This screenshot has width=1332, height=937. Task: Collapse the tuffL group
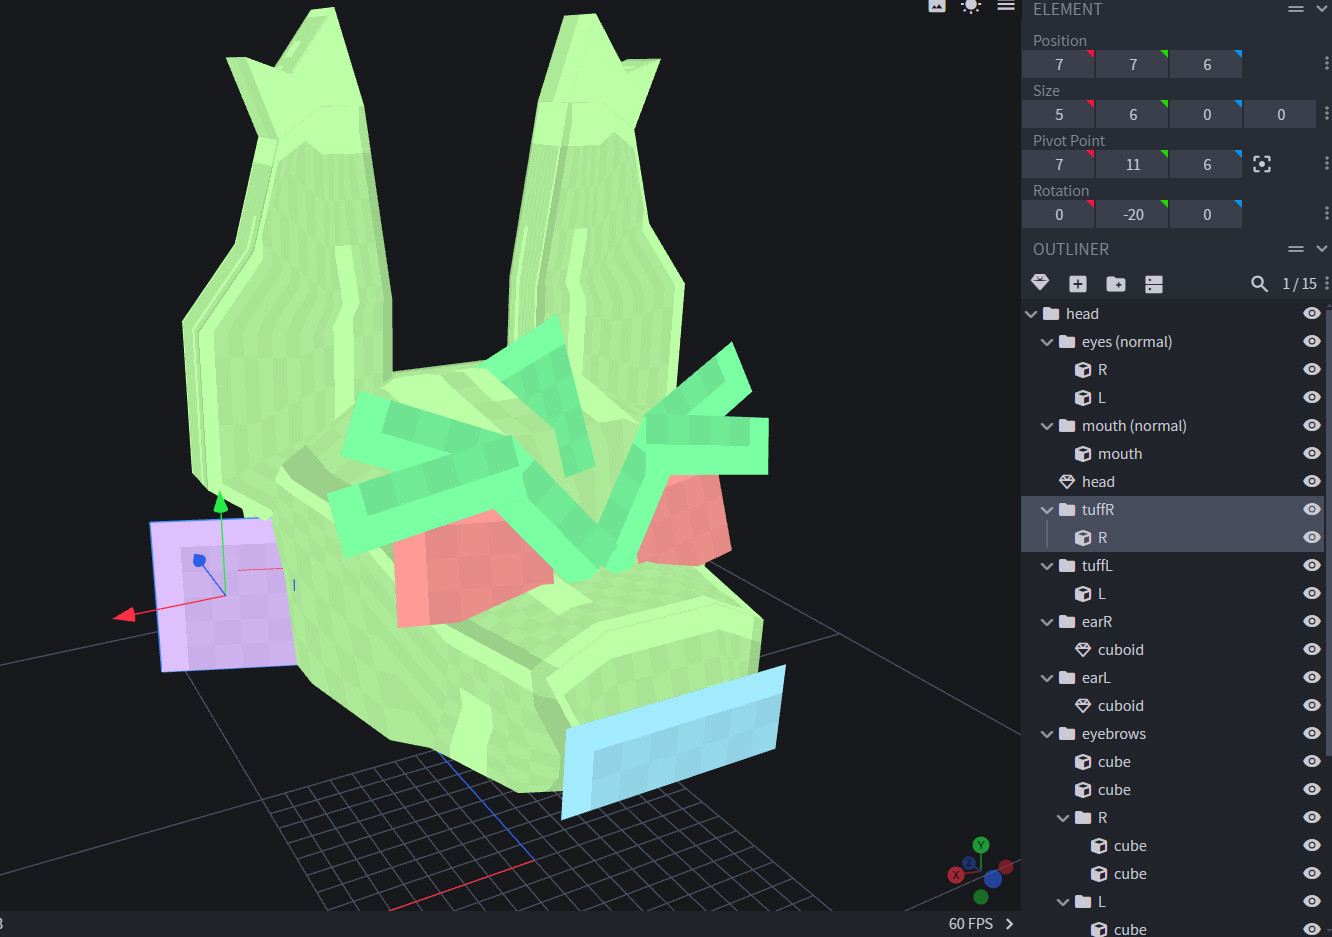tap(1047, 566)
